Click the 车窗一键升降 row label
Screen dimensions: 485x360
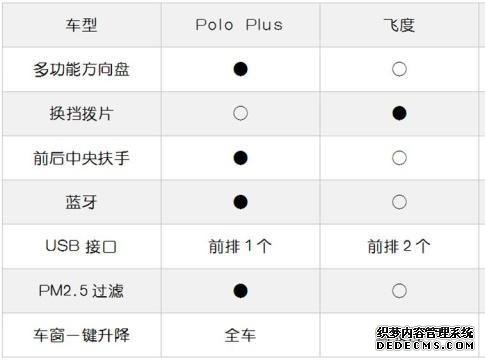[81, 335]
